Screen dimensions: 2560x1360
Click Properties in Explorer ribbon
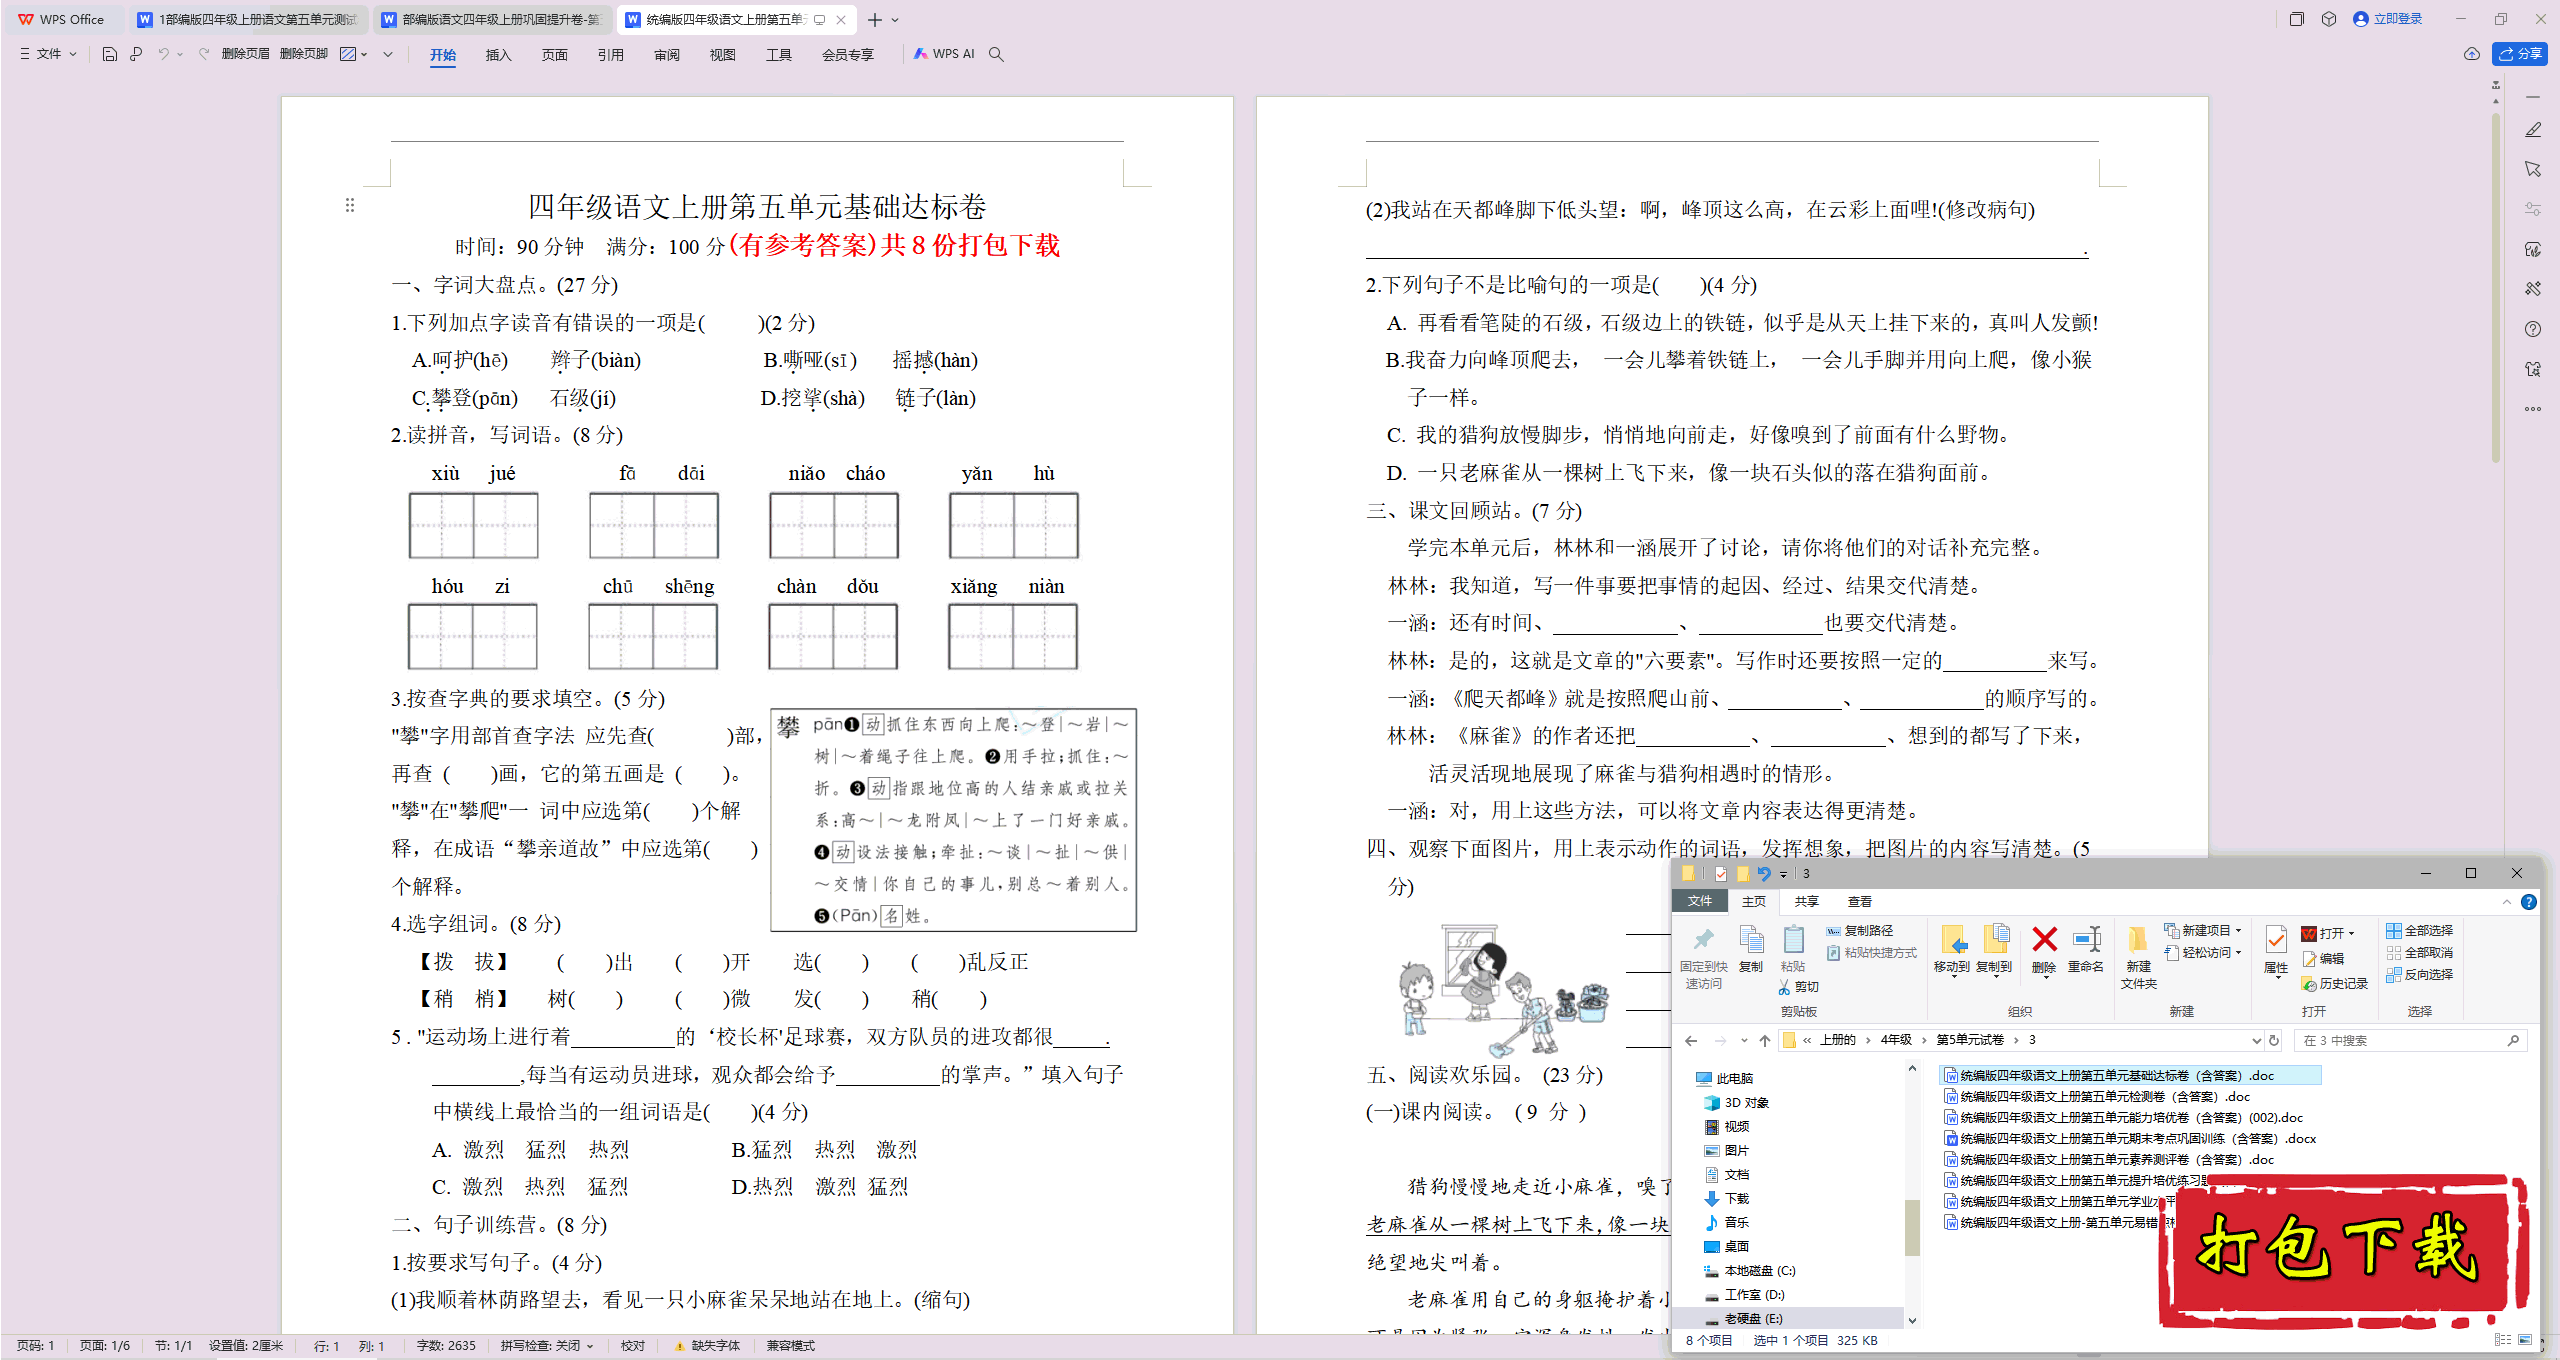(x=2276, y=950)
